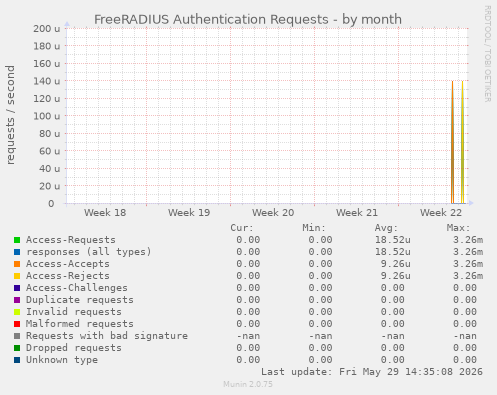Click the '140 u' y-axis label
Screen dimensions: 497x395
(46, 81)
